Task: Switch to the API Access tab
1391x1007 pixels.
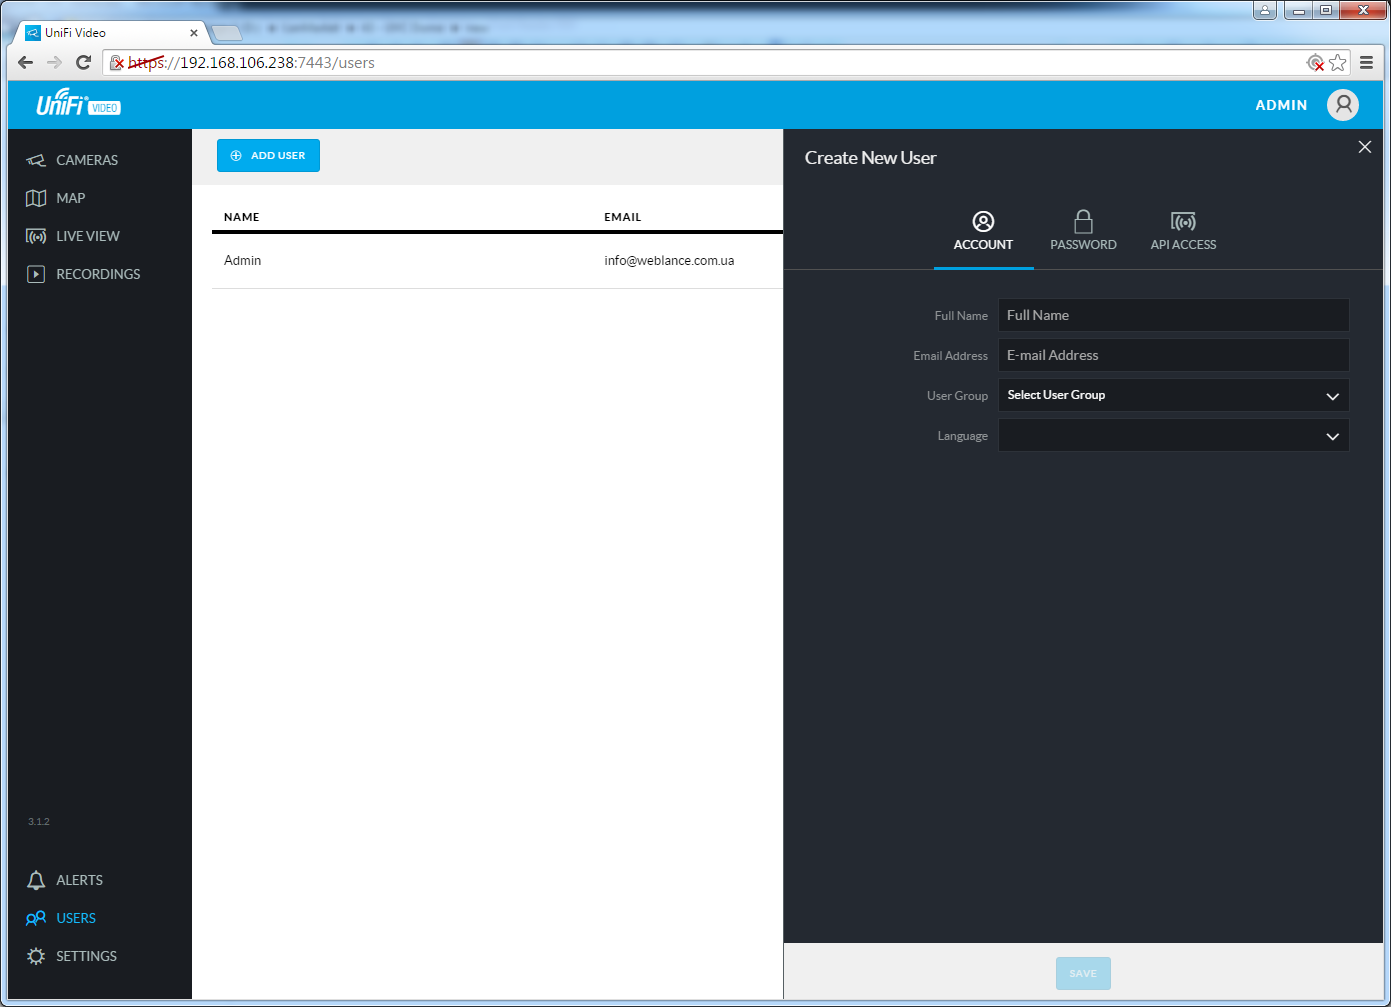Action: point(1183,231)
